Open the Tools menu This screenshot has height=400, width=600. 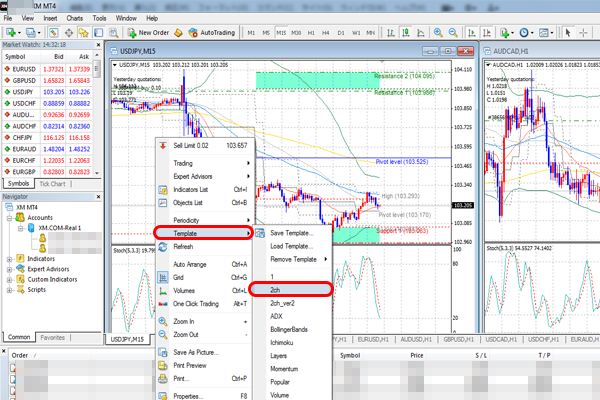(x=99, y=18)
